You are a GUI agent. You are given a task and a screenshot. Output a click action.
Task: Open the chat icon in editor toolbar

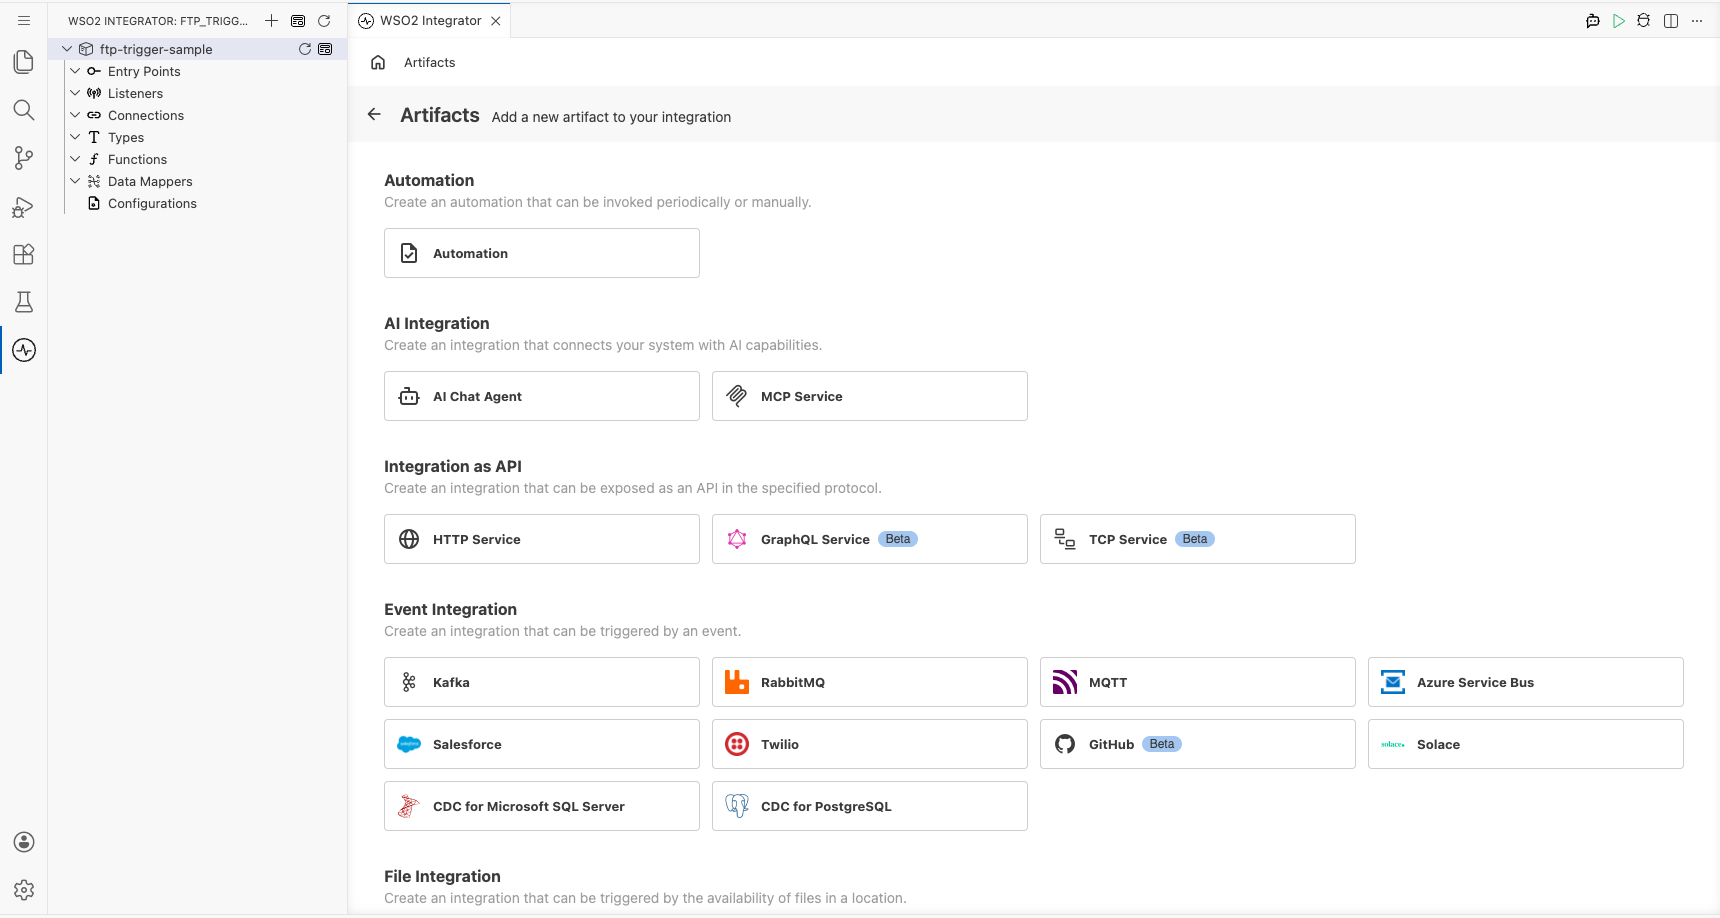(1593, 21)
